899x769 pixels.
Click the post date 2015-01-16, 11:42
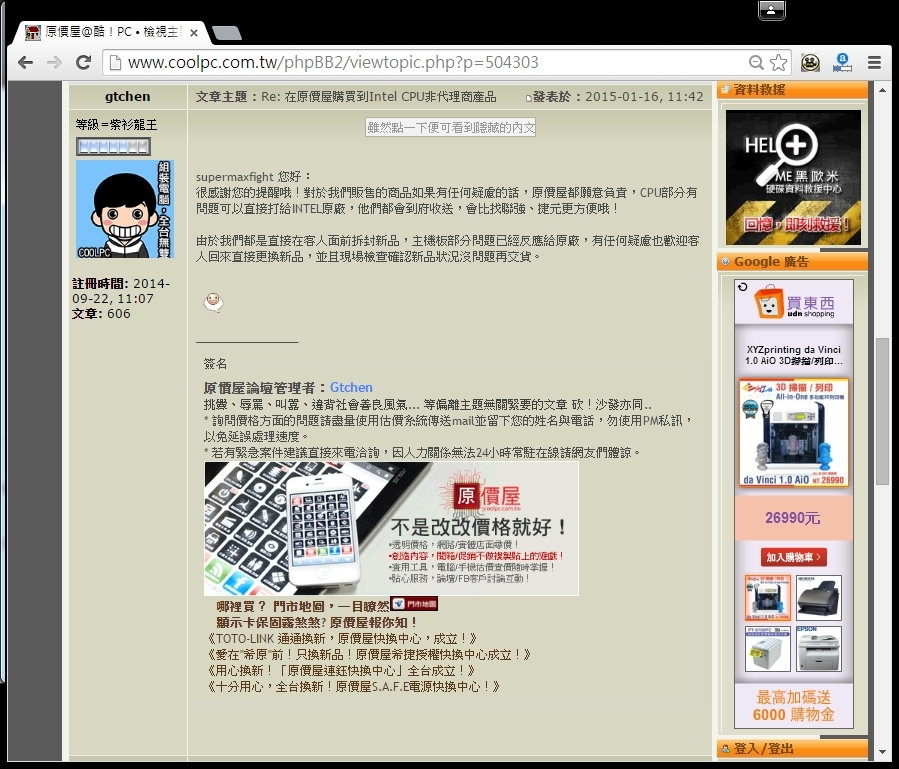click(x=644, y=96)
